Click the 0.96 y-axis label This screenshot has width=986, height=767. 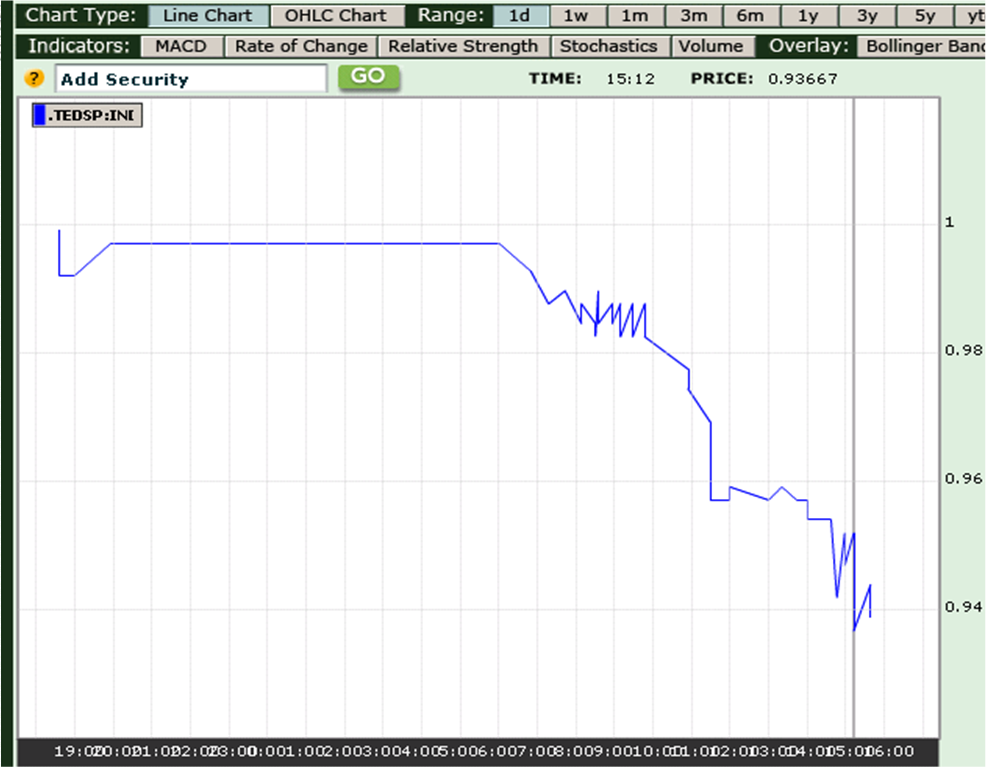[x=963, y=478]
